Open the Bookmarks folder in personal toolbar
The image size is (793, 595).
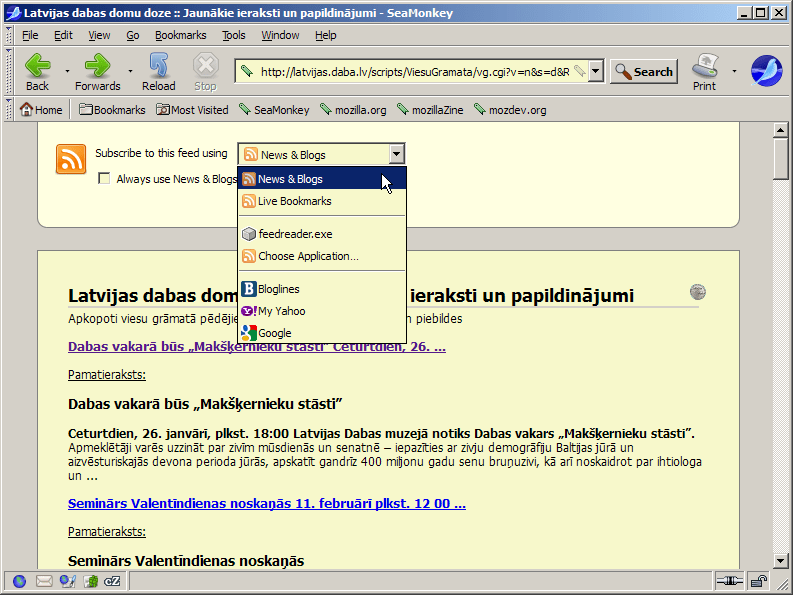tap(112, 110)
